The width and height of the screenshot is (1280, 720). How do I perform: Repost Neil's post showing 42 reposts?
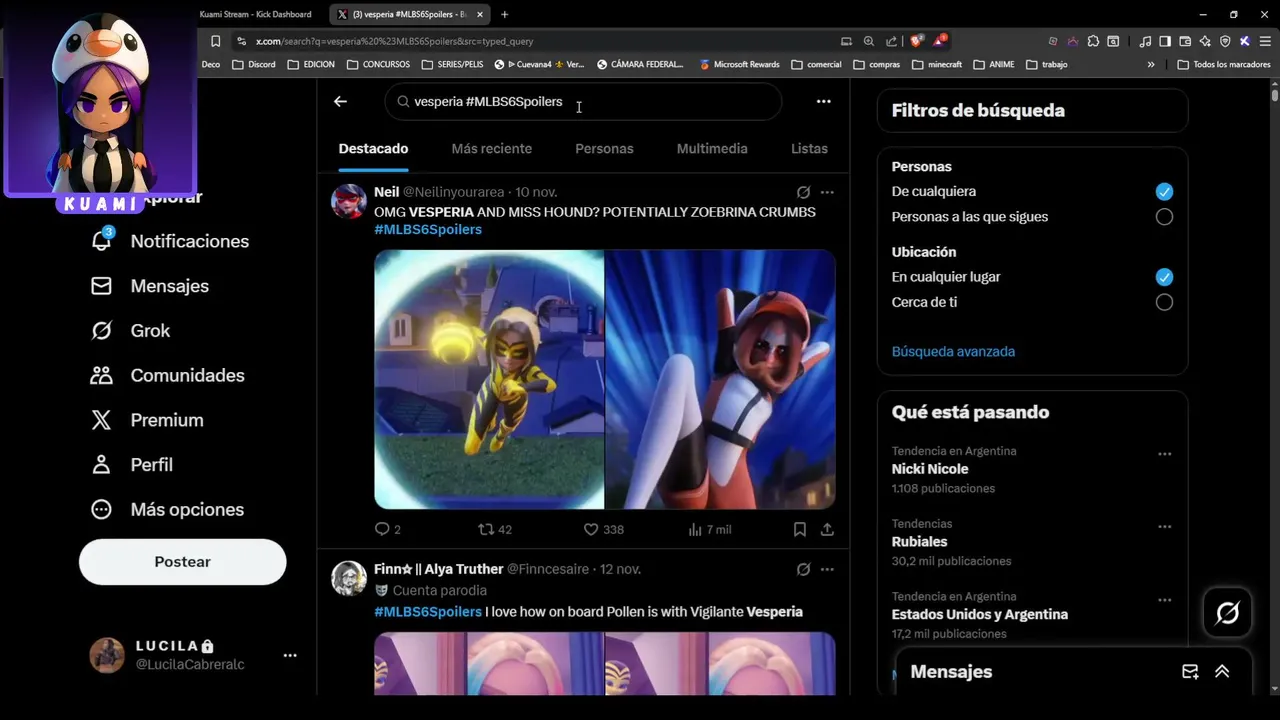(486, 529)
